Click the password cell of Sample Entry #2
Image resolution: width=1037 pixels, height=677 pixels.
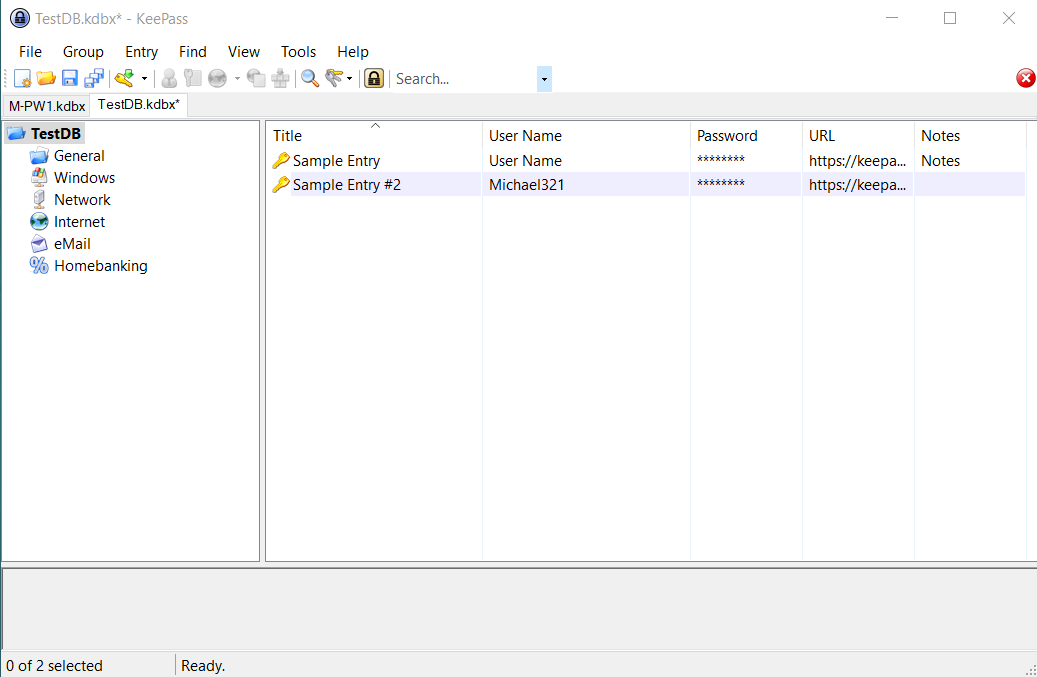[x=746, y=184]
